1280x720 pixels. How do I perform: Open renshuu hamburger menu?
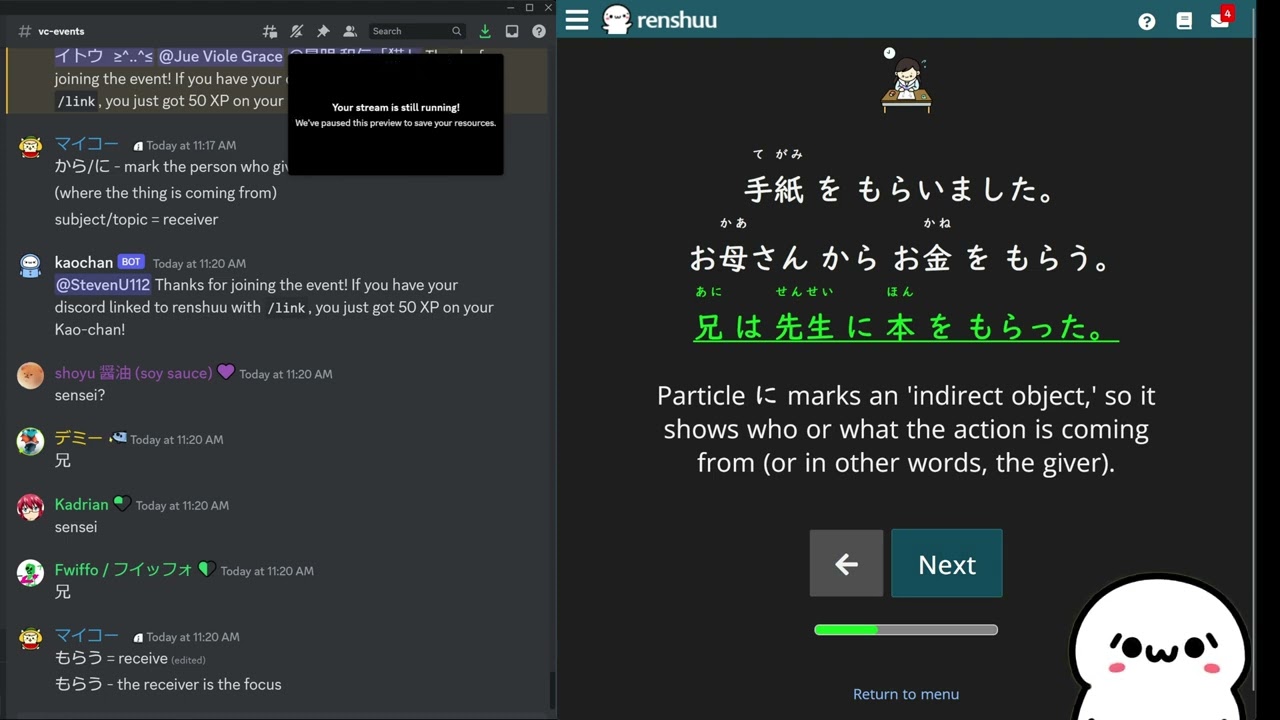coord(577,19)
